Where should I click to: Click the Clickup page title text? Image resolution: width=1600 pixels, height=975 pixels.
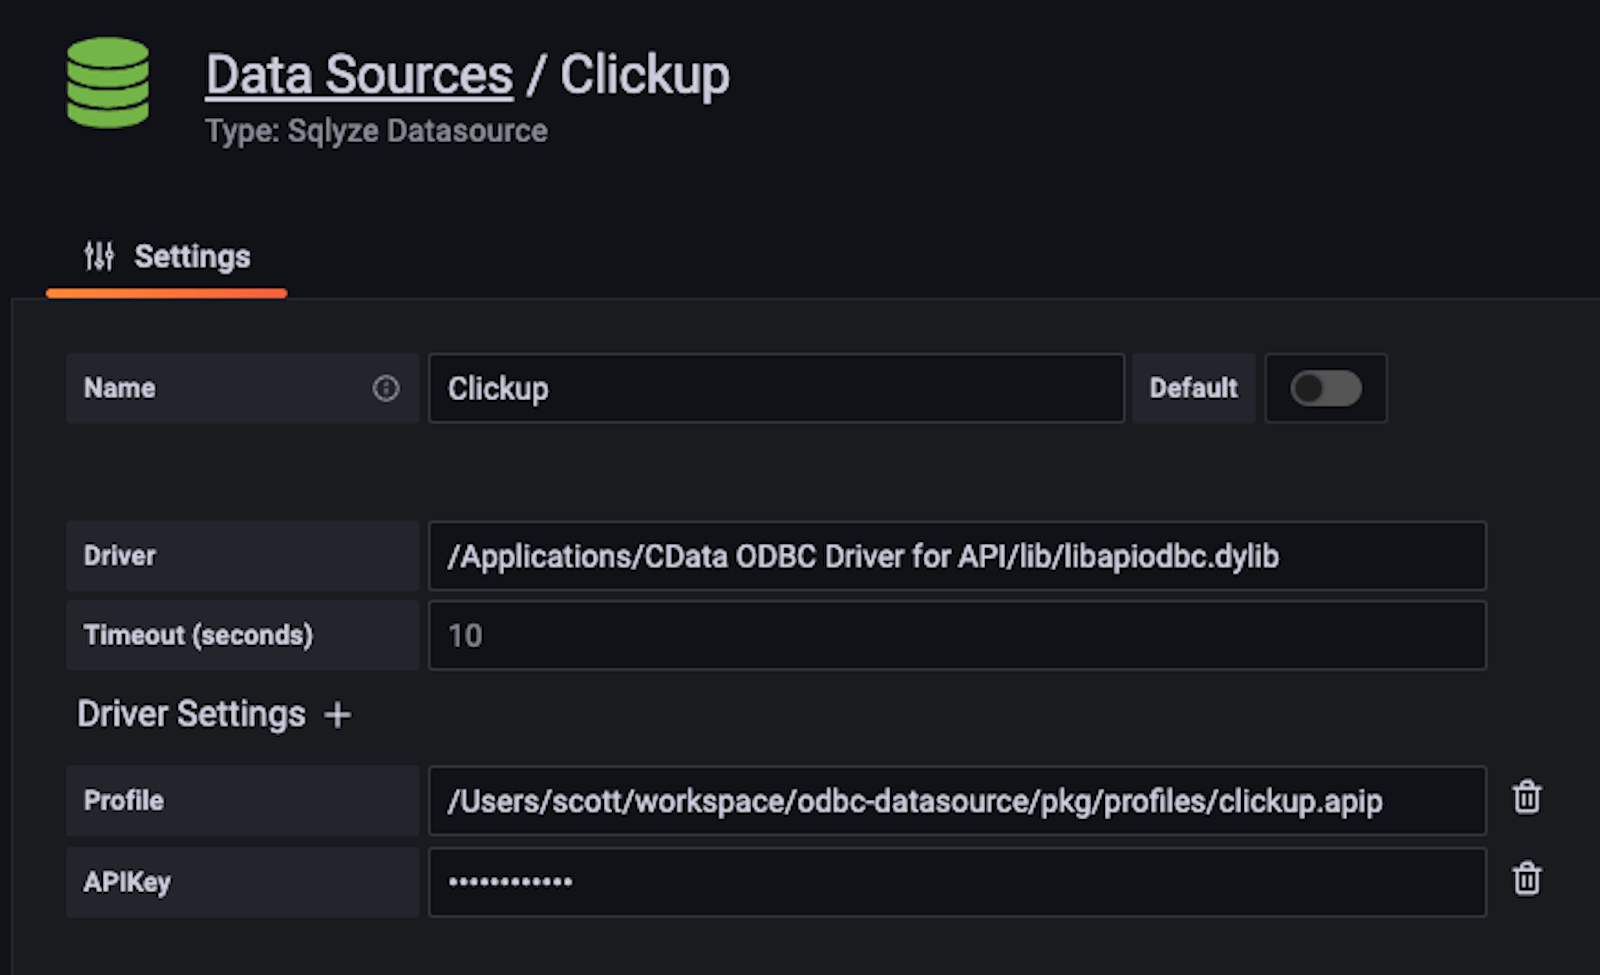point(644,75)
